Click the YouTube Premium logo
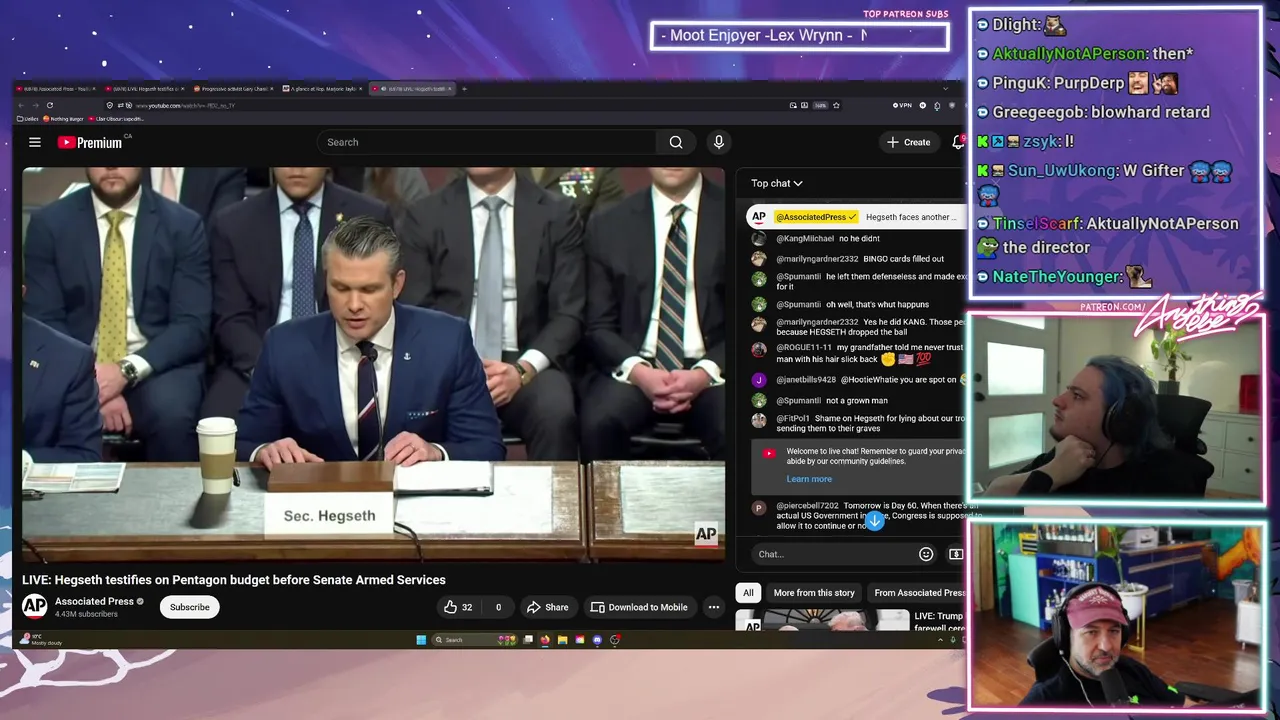Screen dimensions: 1280x720 90,142
